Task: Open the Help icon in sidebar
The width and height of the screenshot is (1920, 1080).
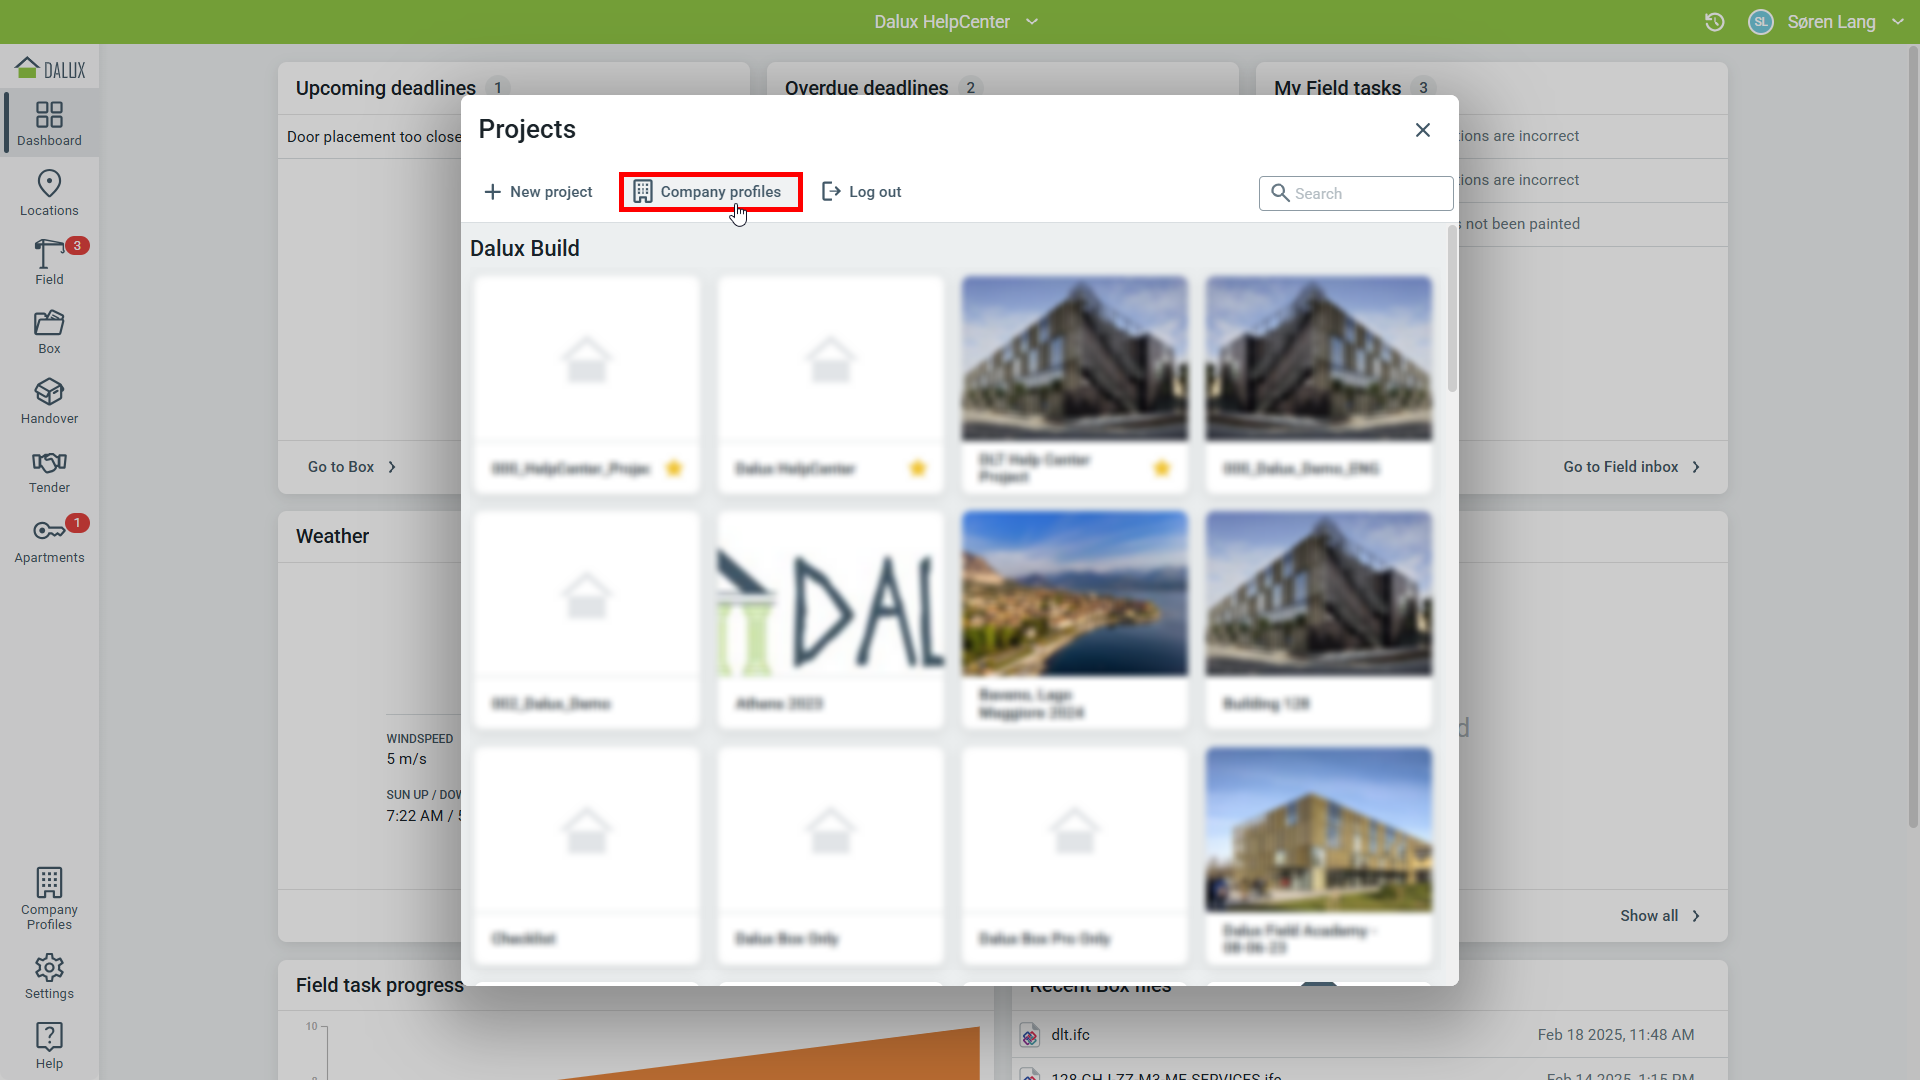Action: click(49, 1045)
